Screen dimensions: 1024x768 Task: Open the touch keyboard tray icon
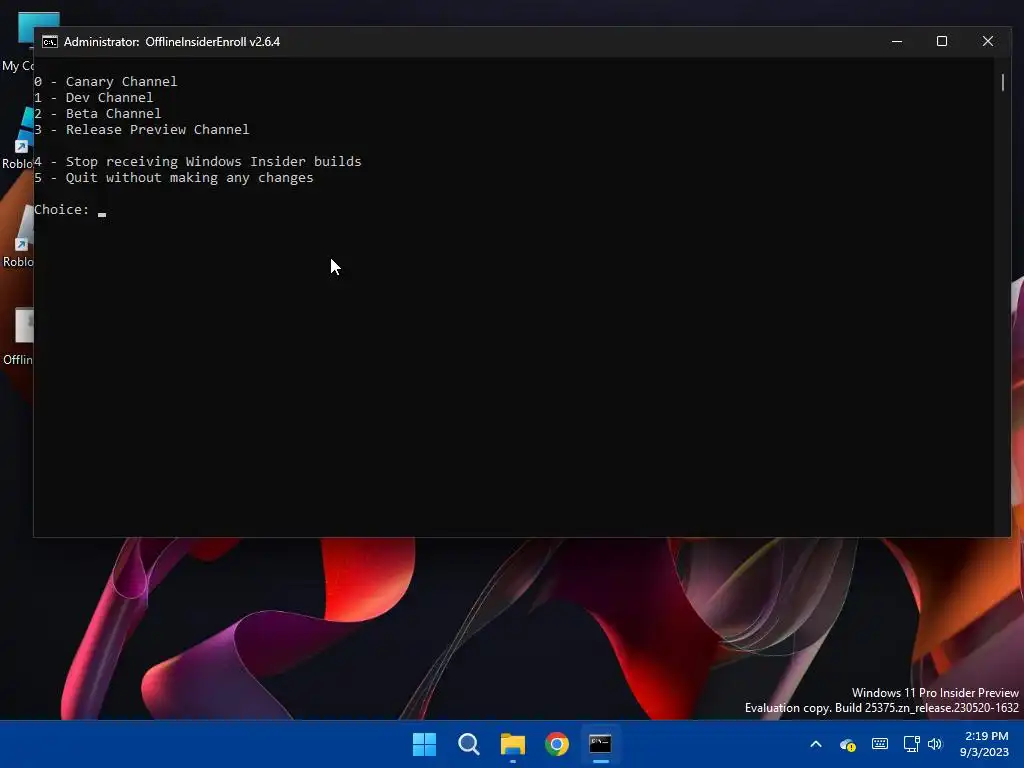pos(880,744)
